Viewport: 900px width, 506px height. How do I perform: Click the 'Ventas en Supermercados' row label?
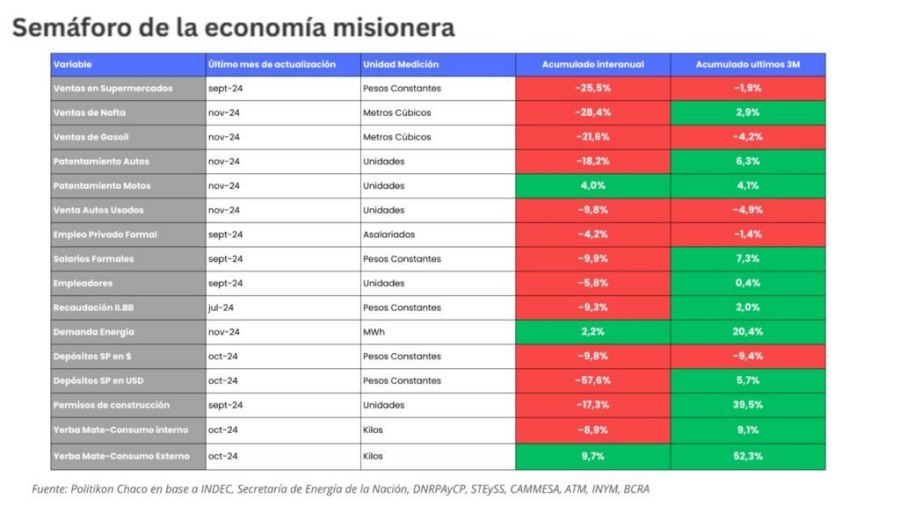click(x=113, y=88)
